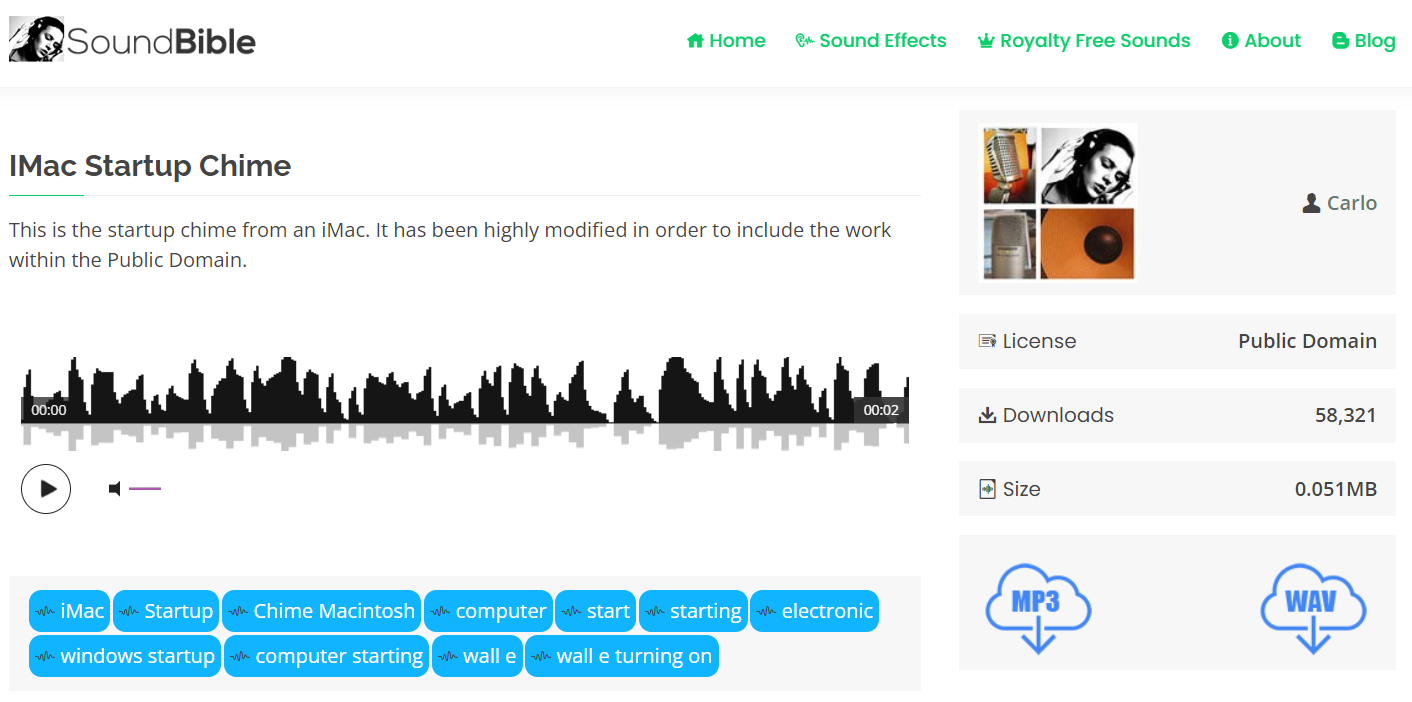Choose the start tag
The width and height of the screenshot is (1412, 702).
595,611
